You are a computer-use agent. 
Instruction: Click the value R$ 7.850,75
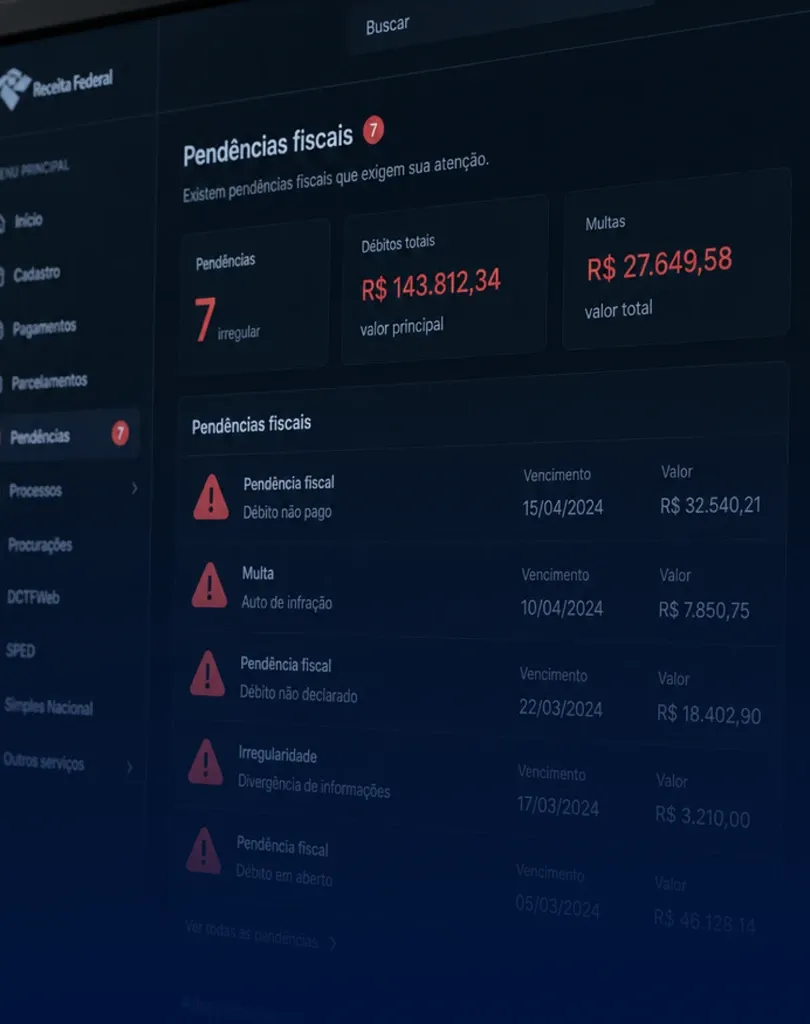[704, 610]
